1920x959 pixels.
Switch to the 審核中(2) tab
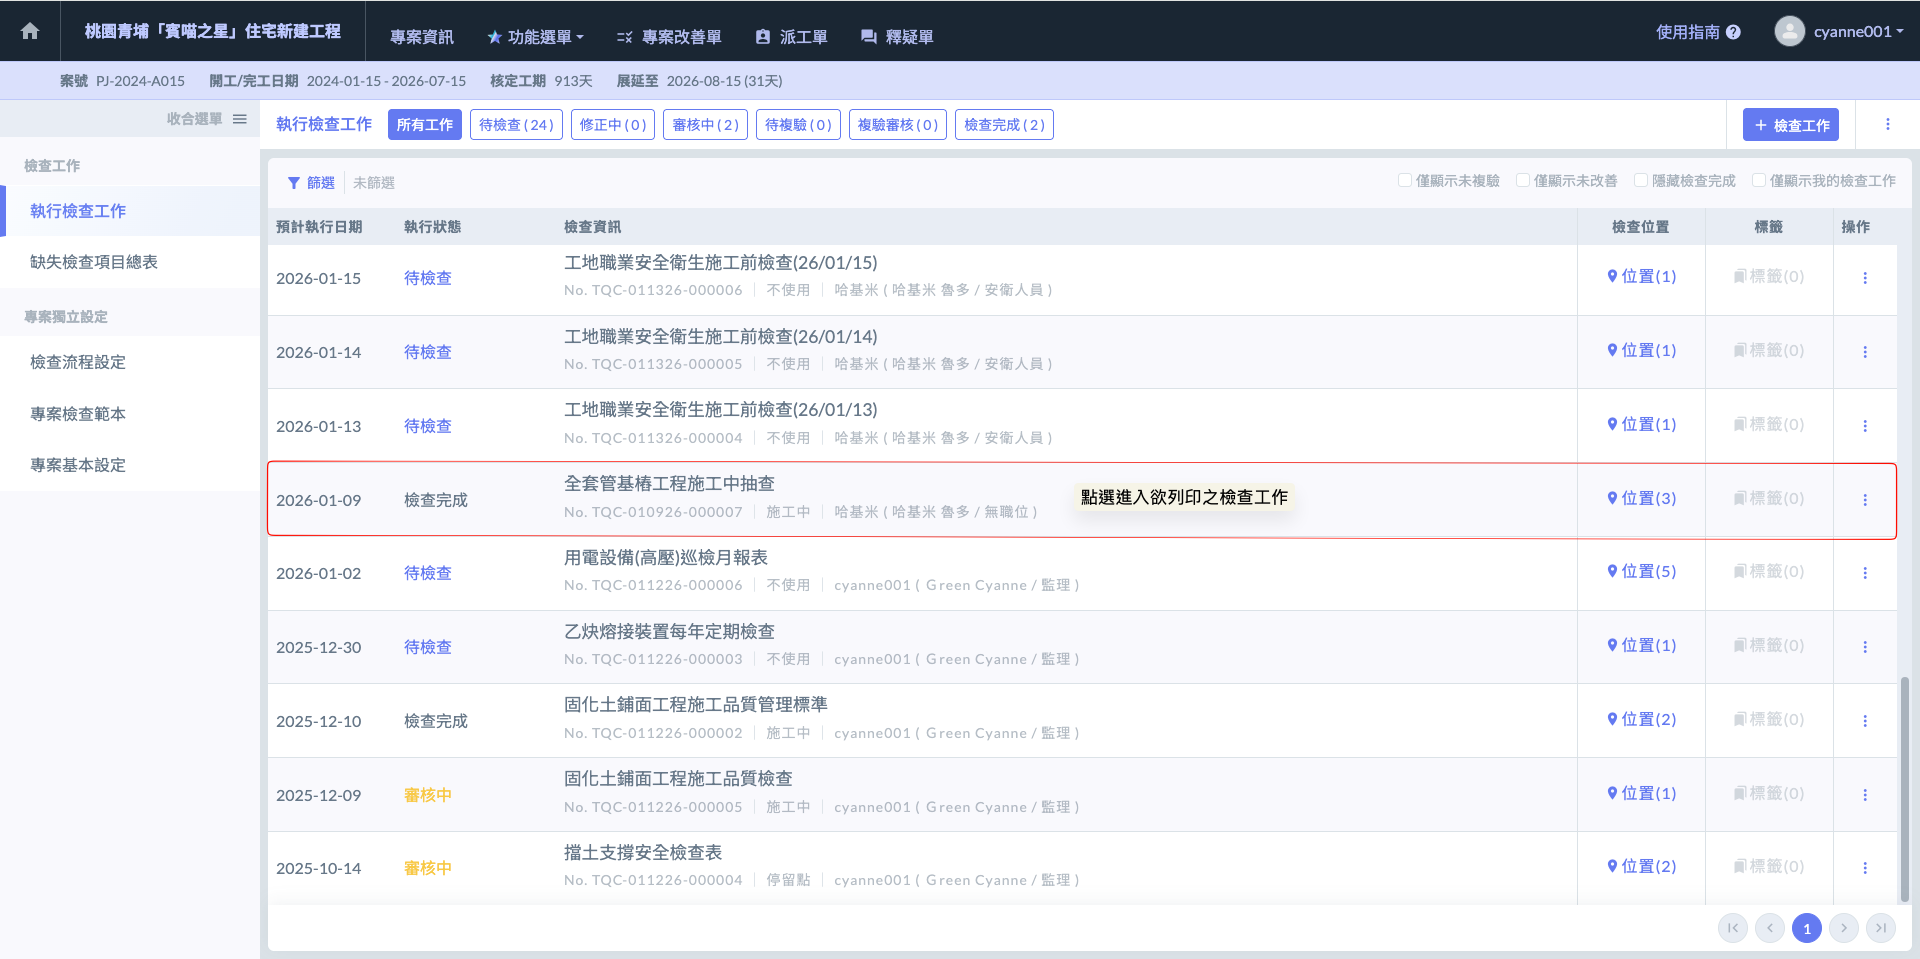point(705,125)
